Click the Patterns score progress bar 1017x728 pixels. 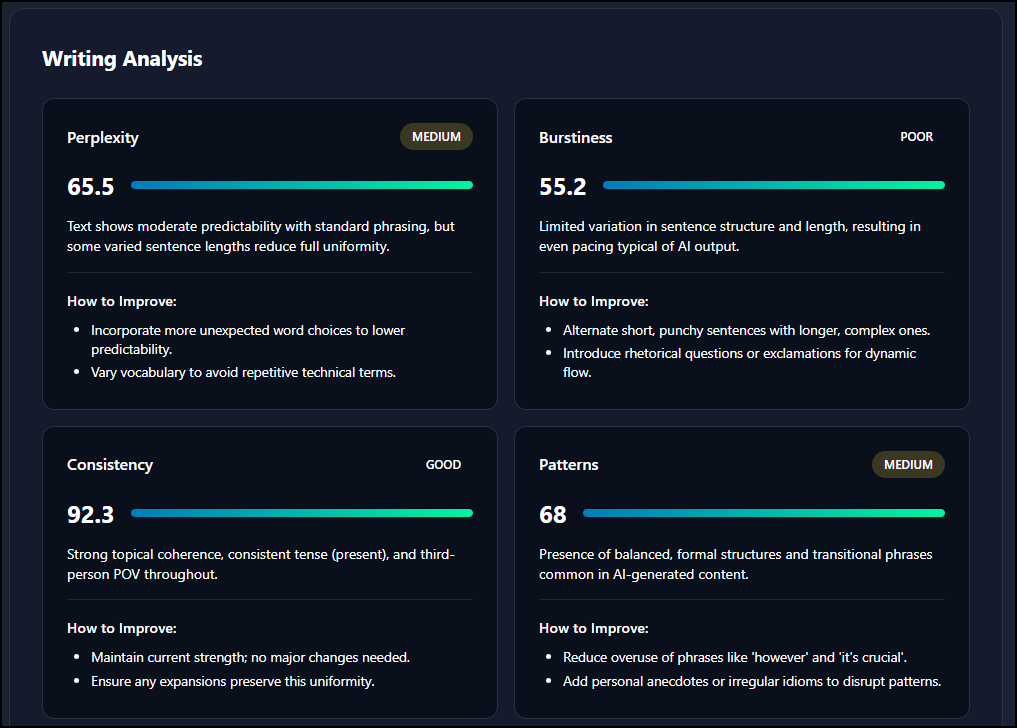[763, 513]
